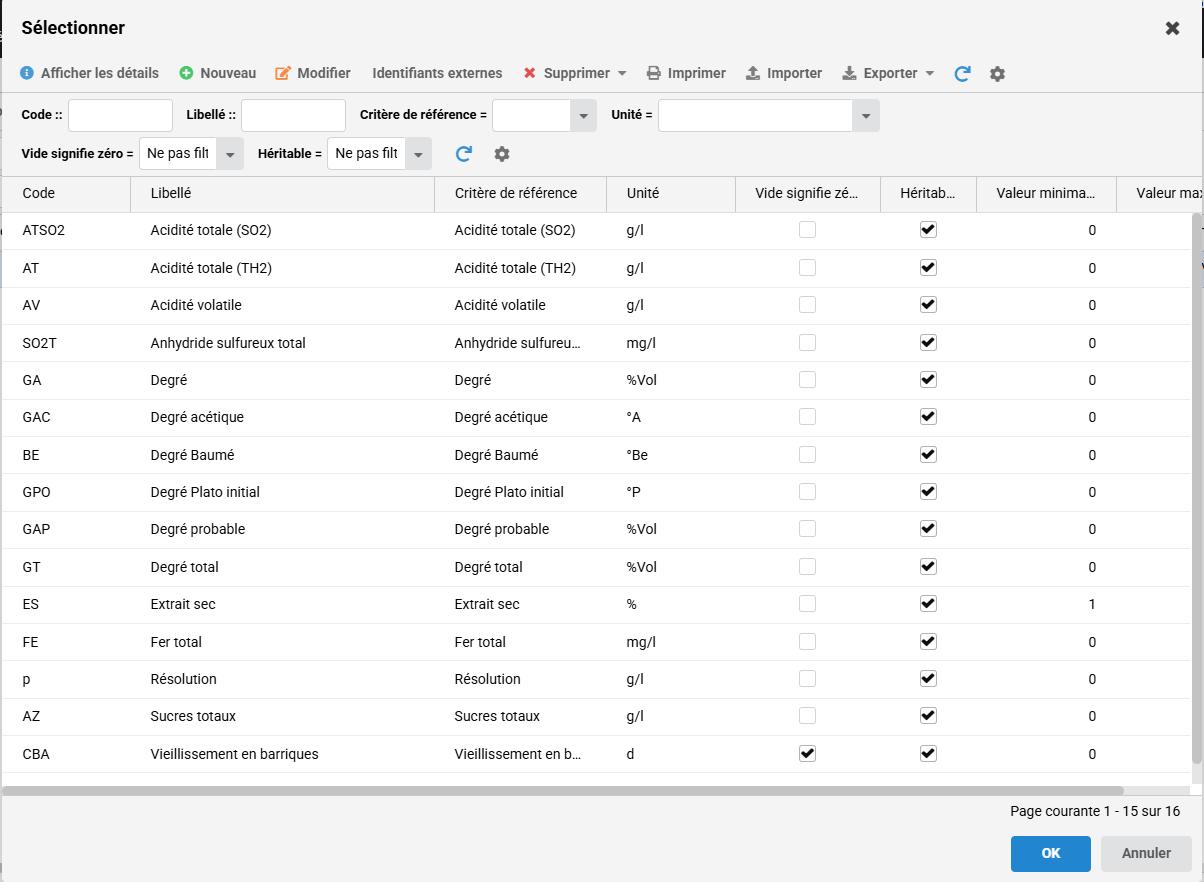Click the Code filter input field
The image size is (1204, 882).
(x=120, y=115)
